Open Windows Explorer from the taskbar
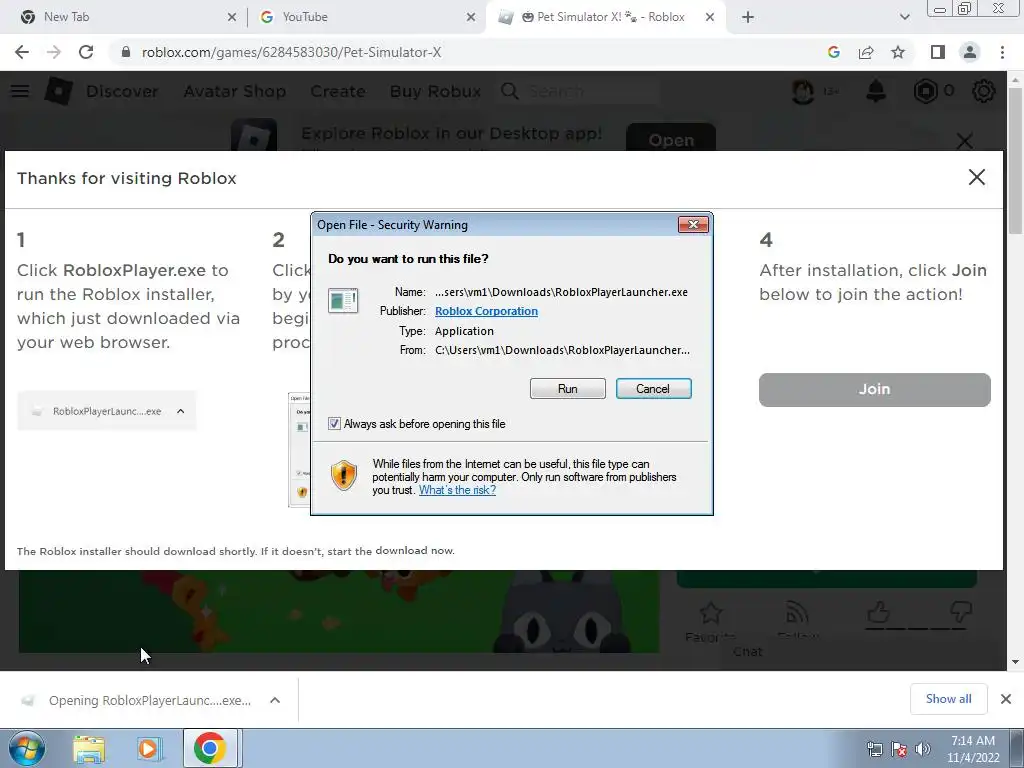 coord(89,748)
